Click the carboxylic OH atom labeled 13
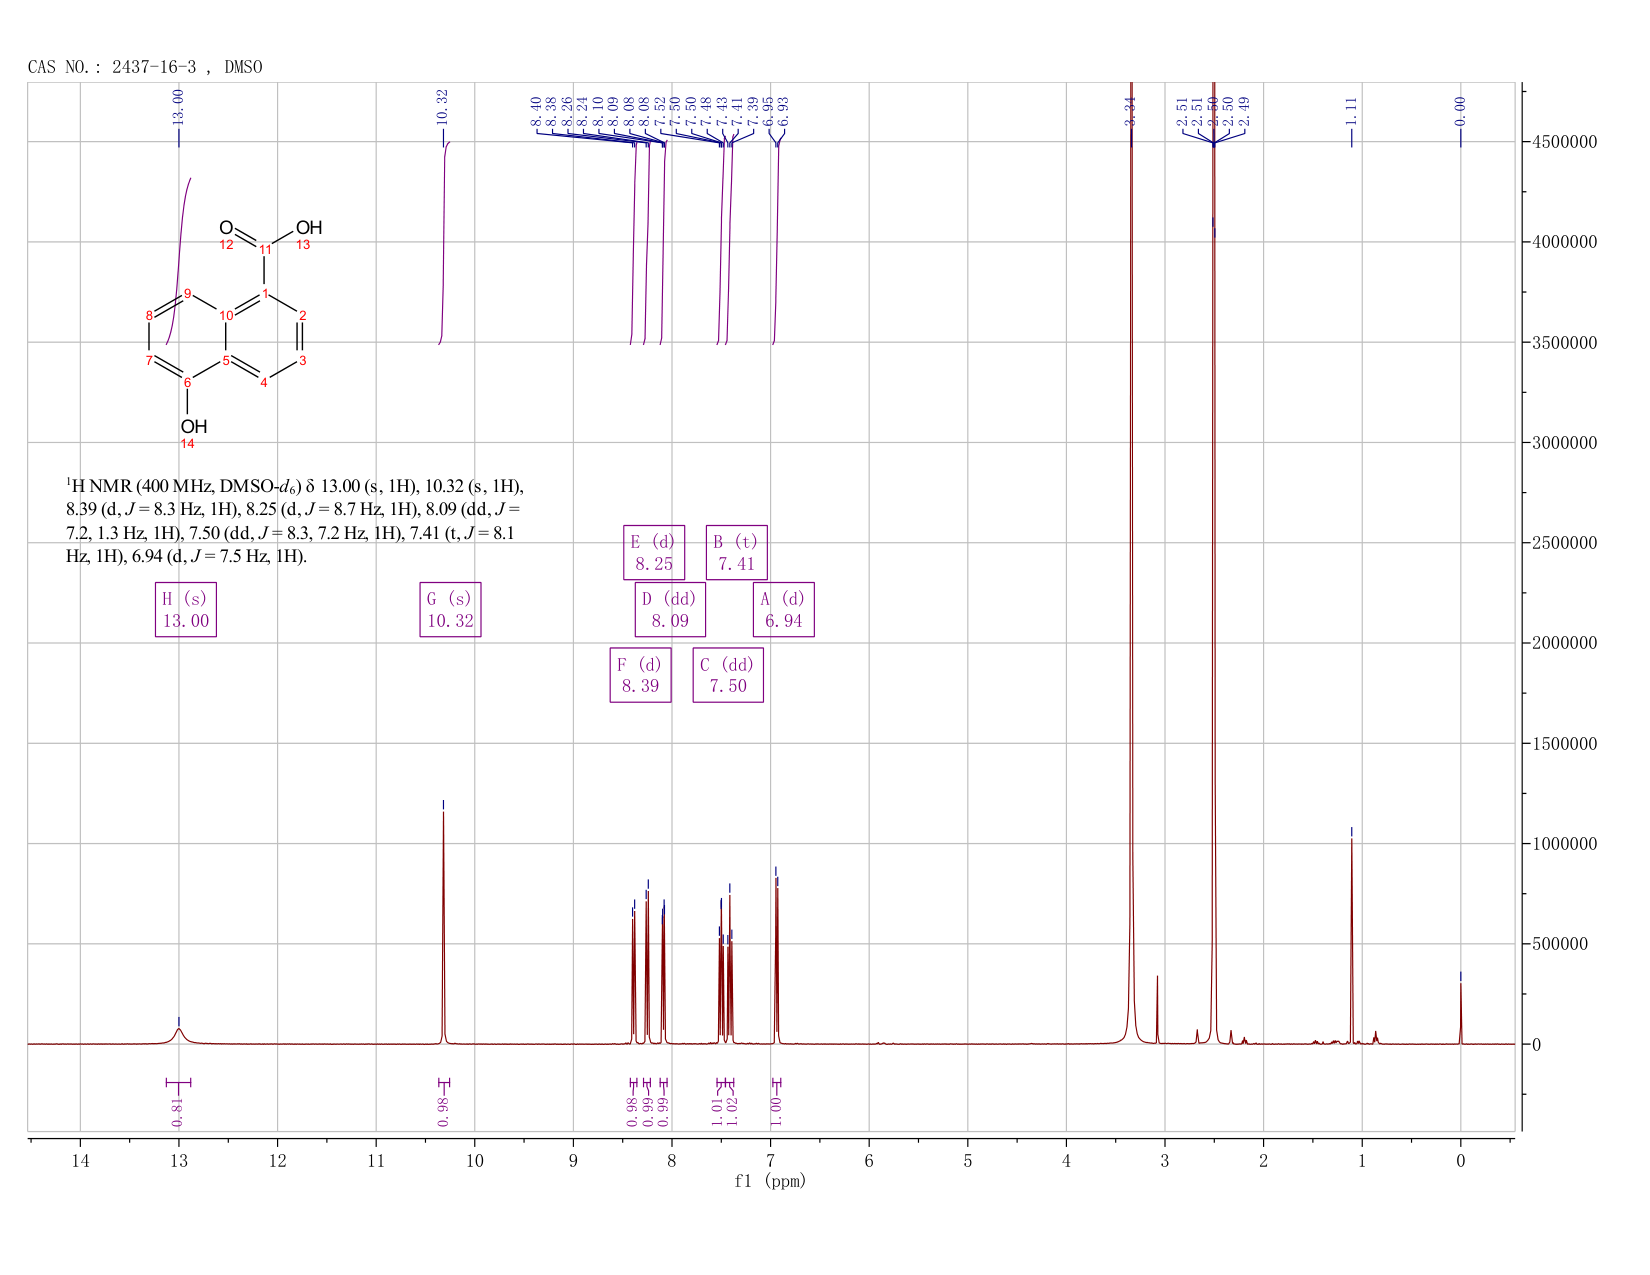Screen dimensions: 1650x1275 308,229
